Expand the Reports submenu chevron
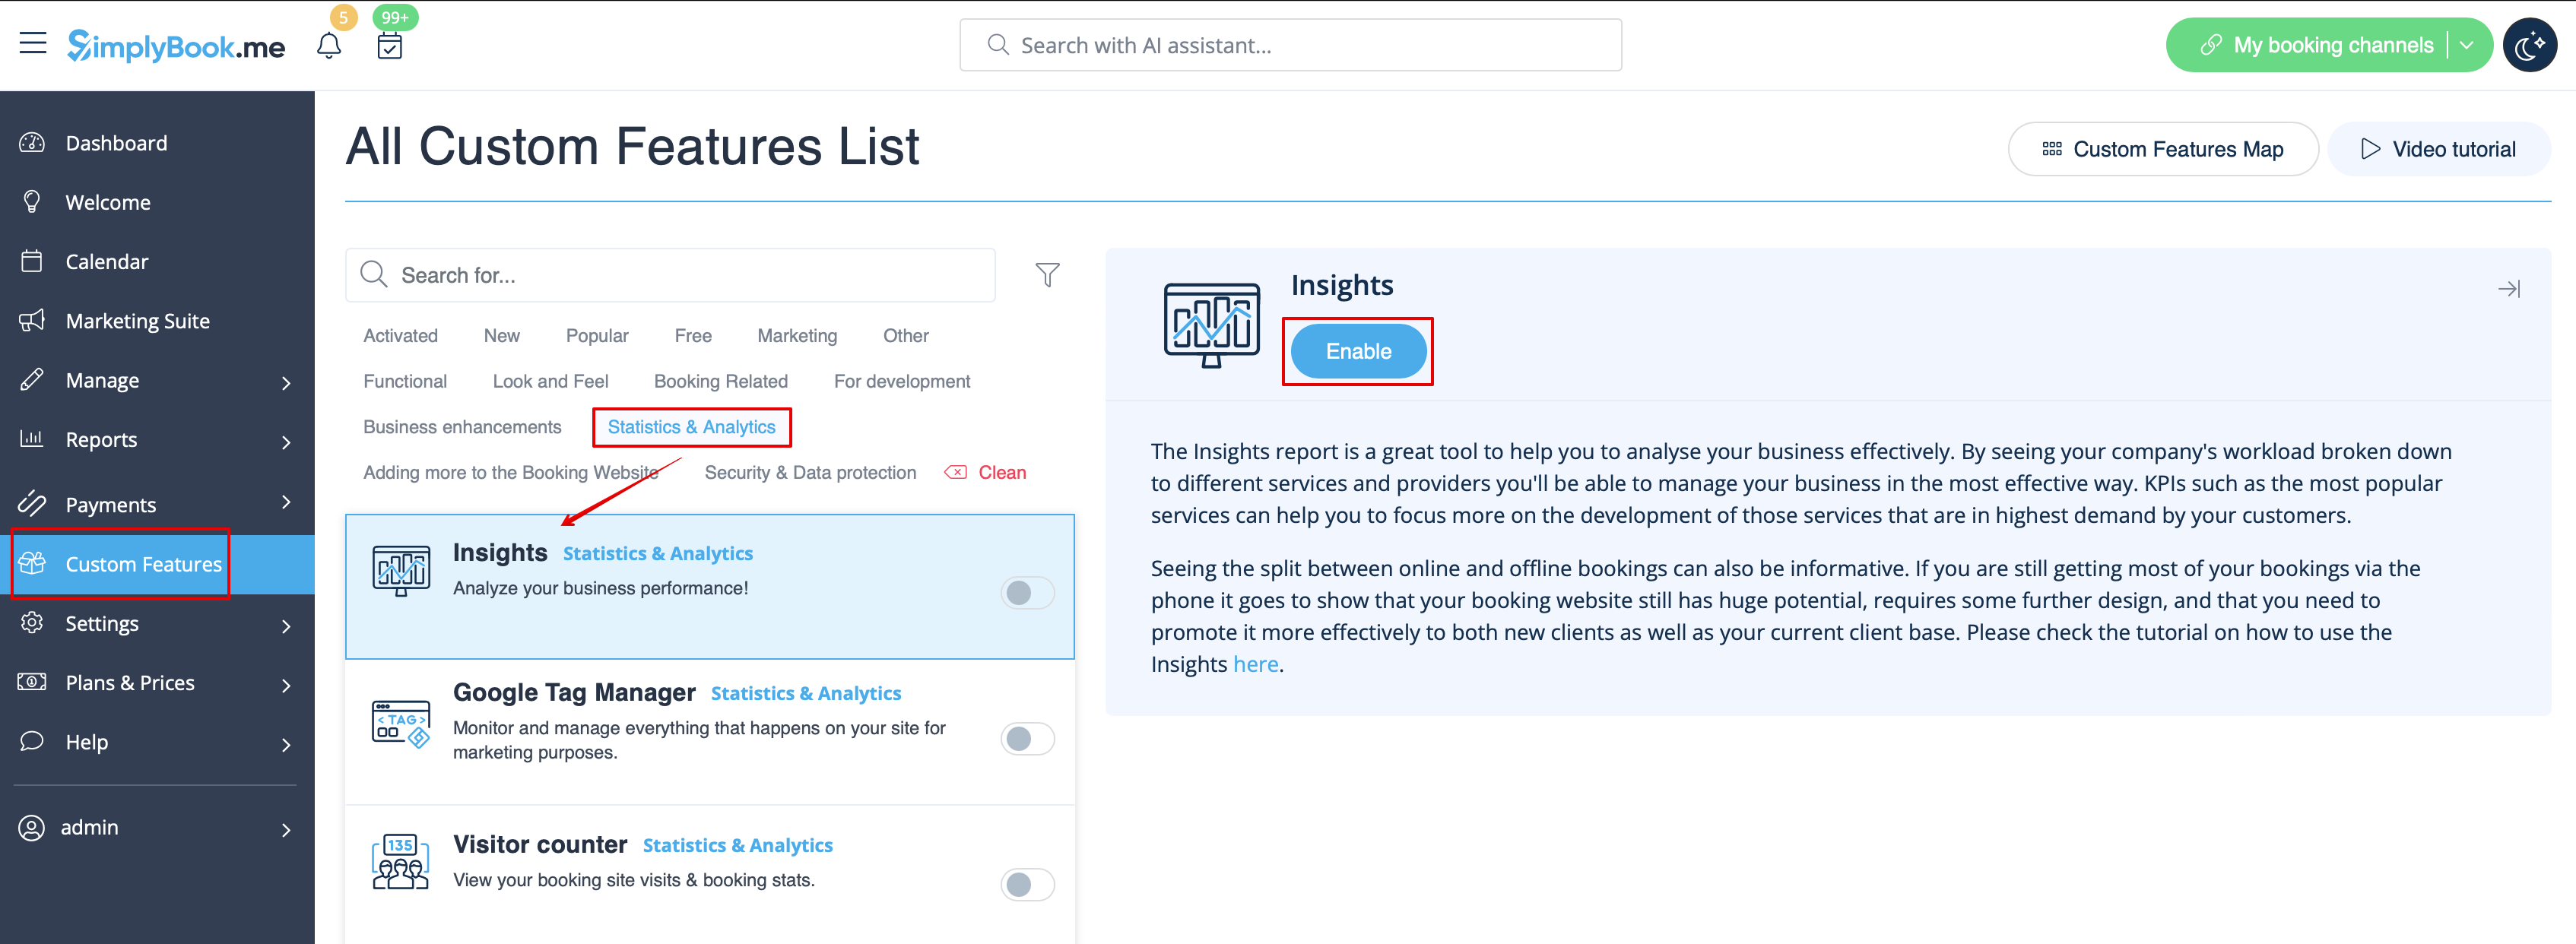 [286, 442]
